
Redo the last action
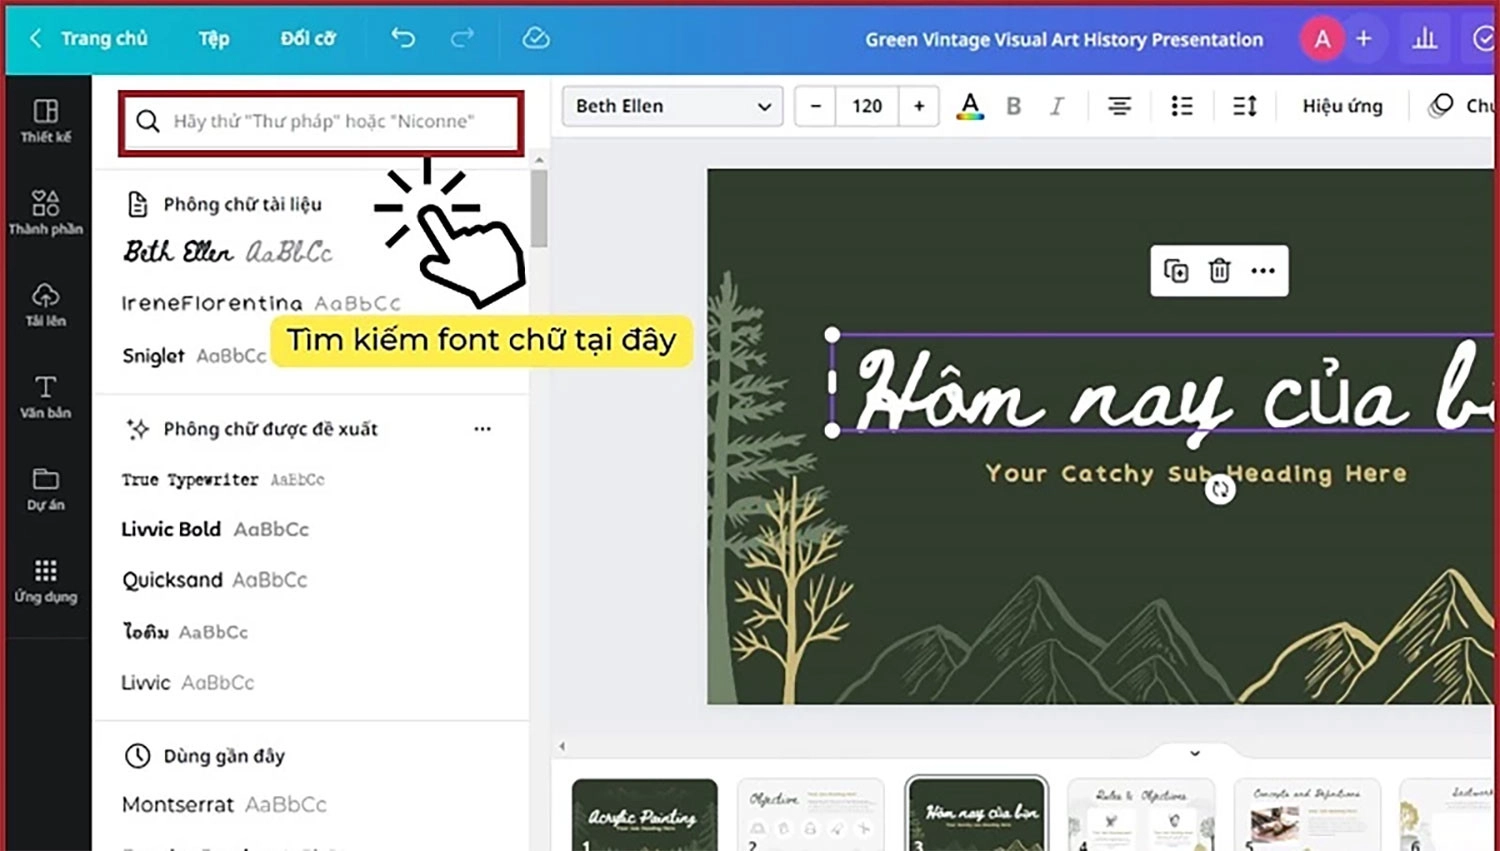click(x=462, y=38)
